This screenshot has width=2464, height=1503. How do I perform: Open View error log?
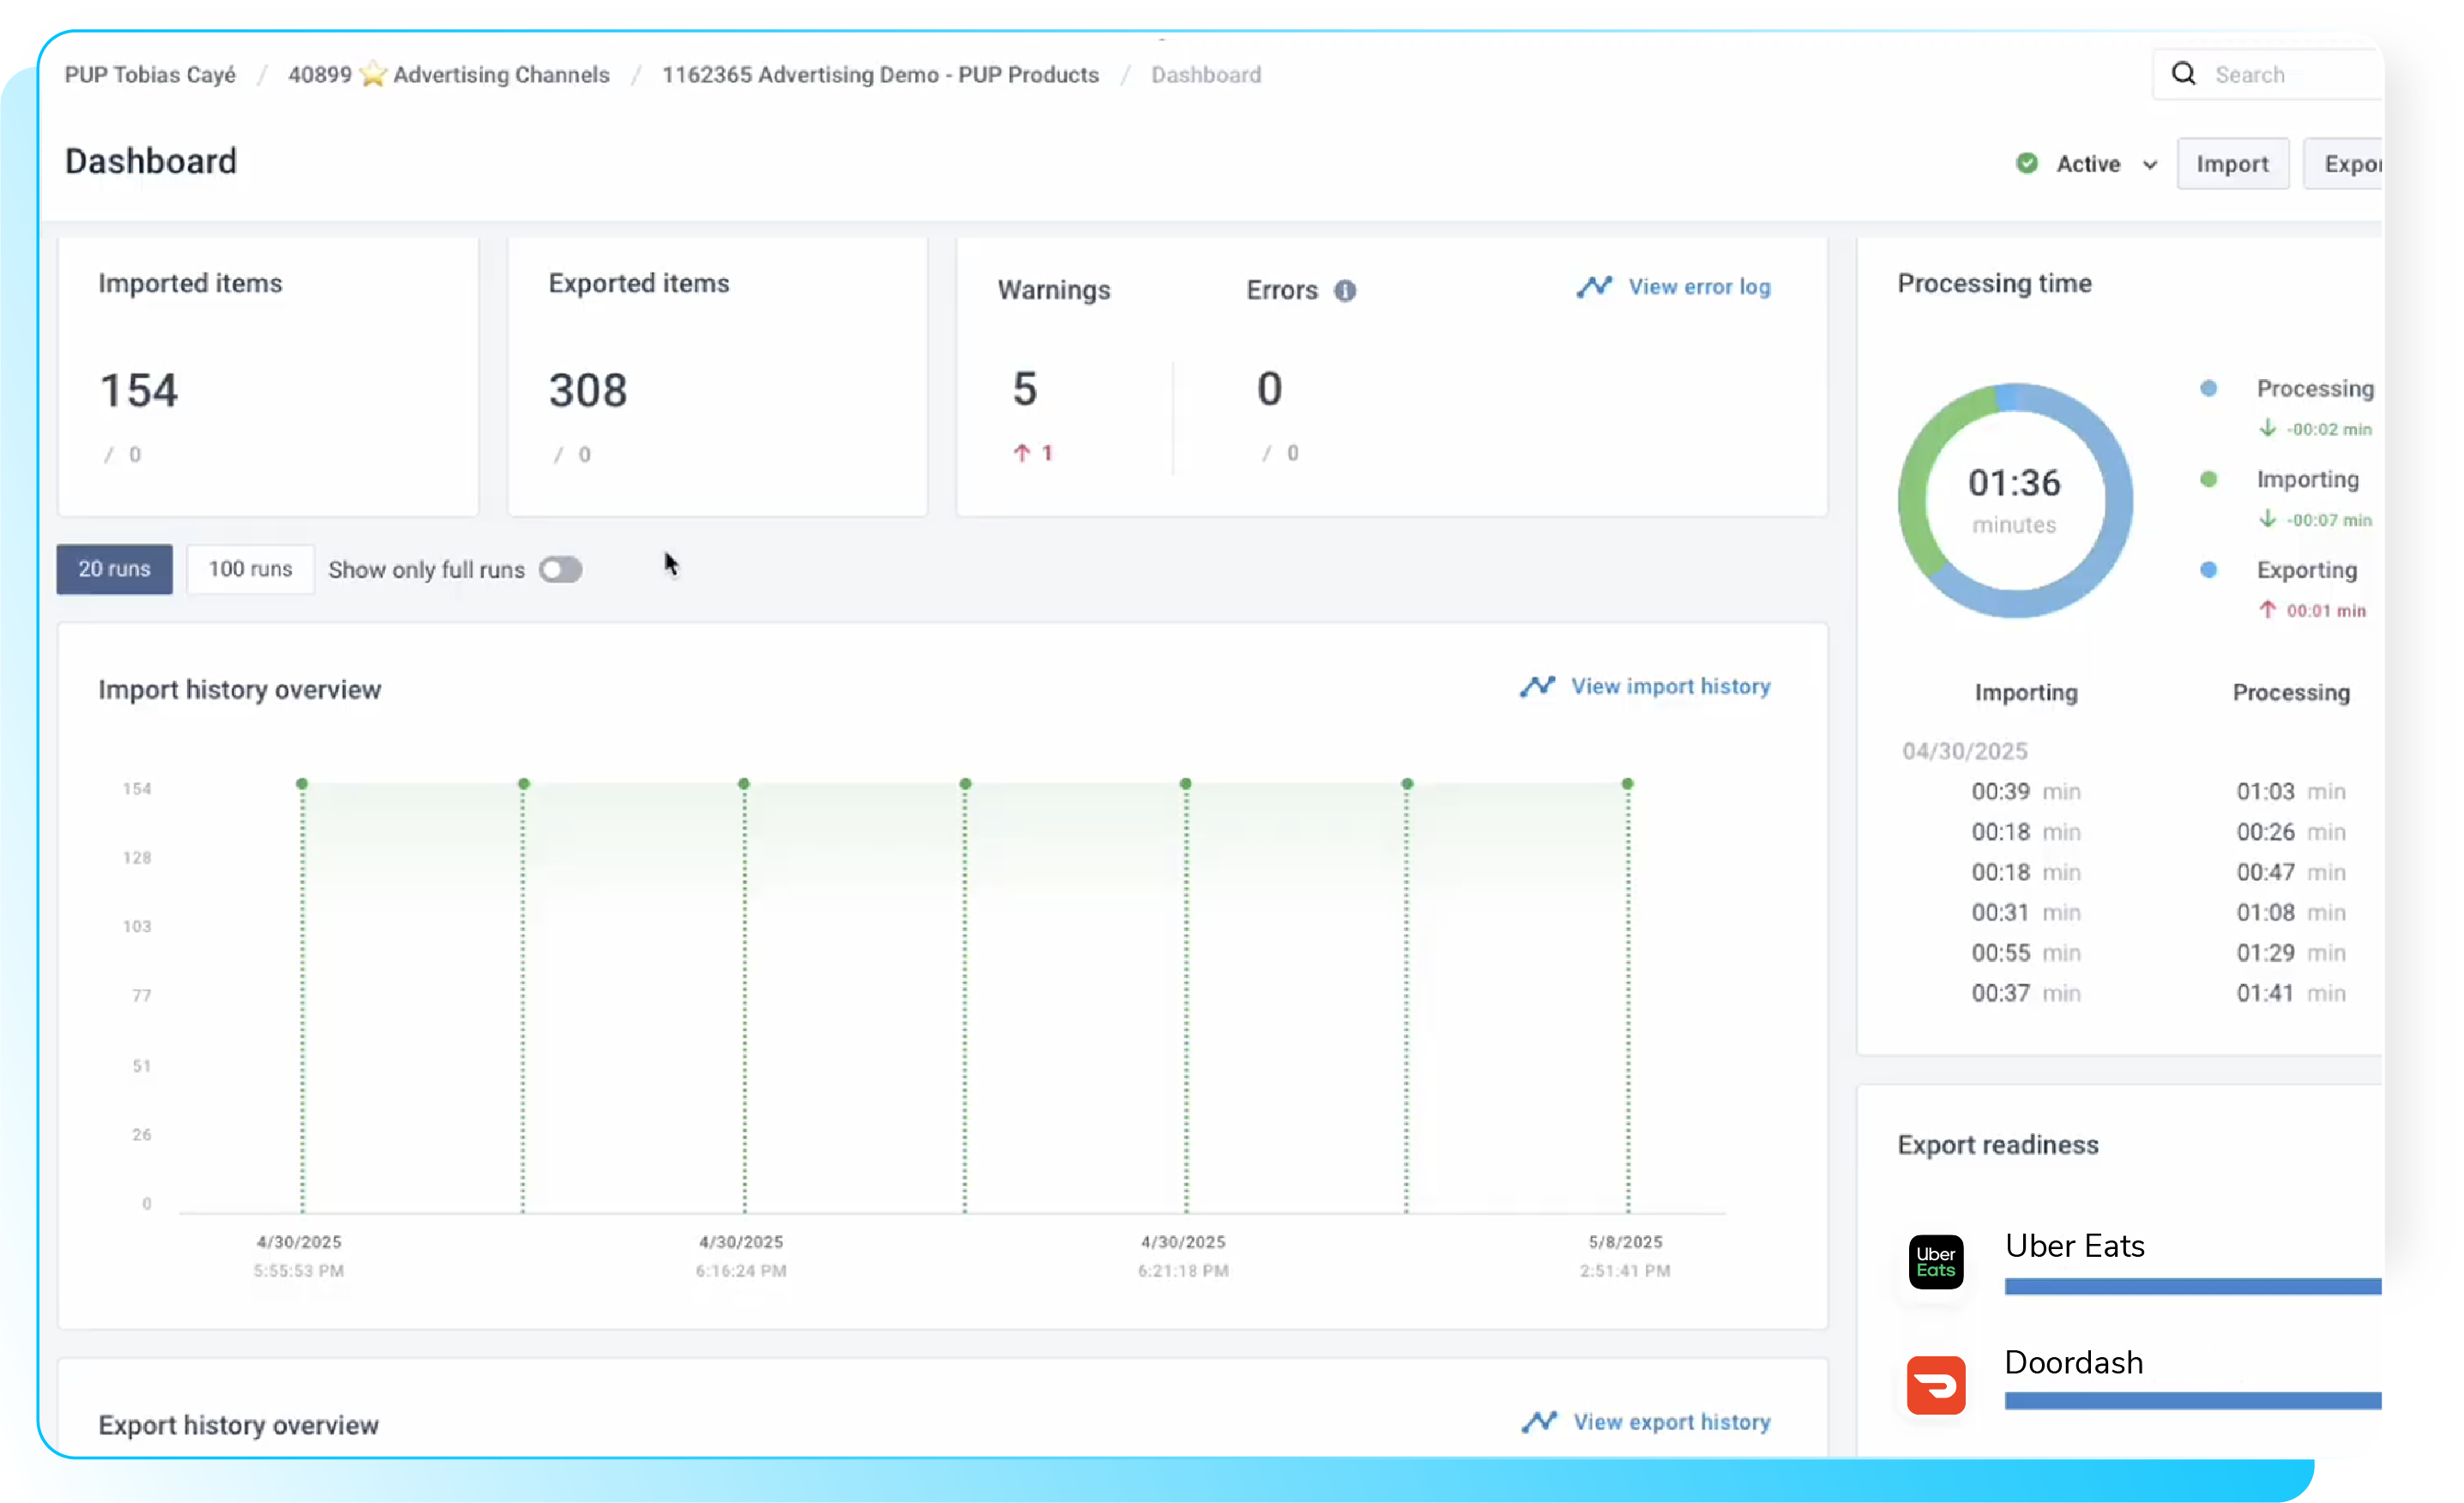(1697, 287)
